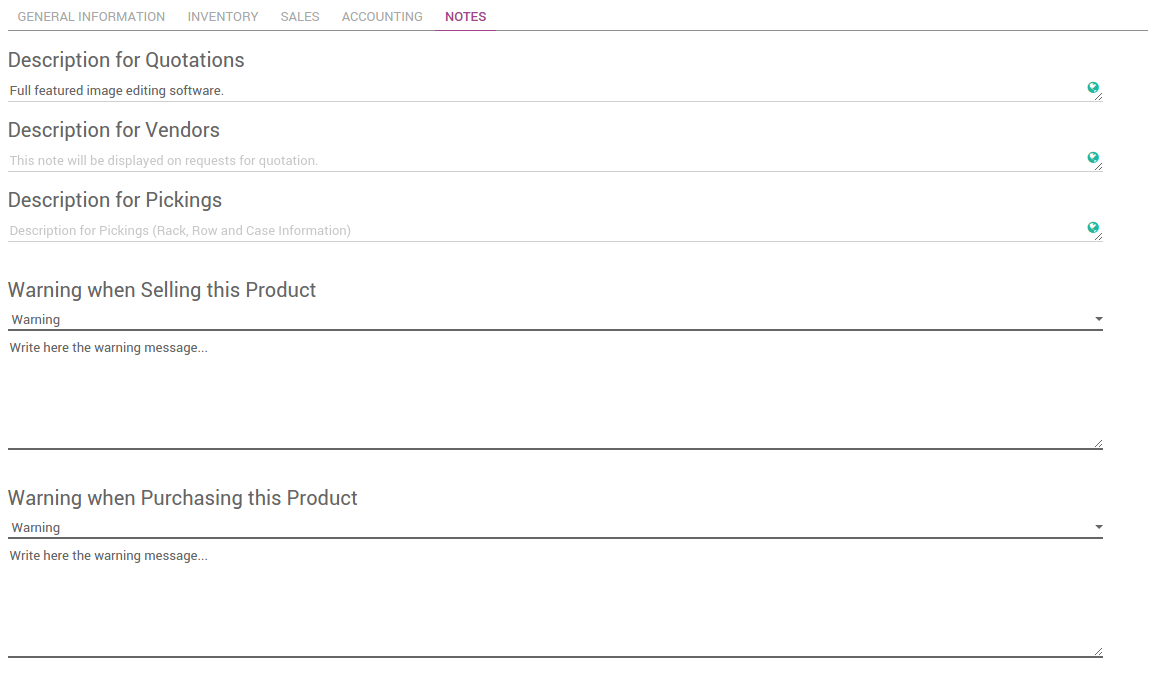This screenshot has height=689, width=1150.
Task: Select the Notes tab
Action: tap(464, 16)
